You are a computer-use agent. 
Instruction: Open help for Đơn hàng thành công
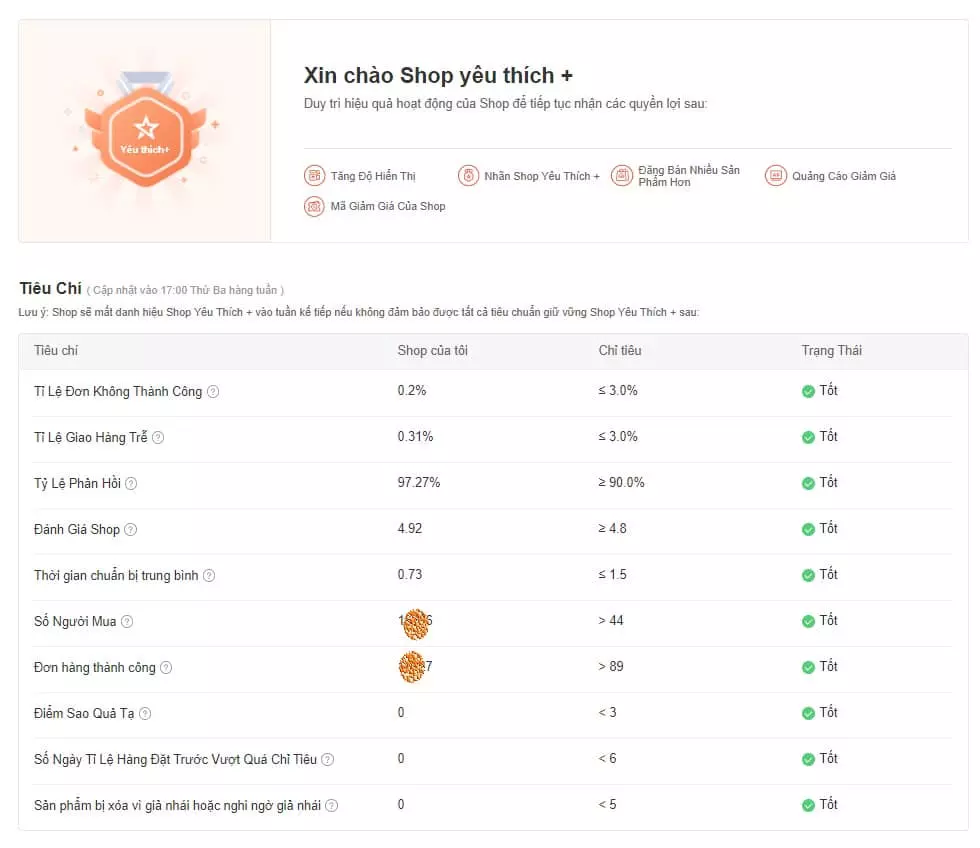(166, 668)
